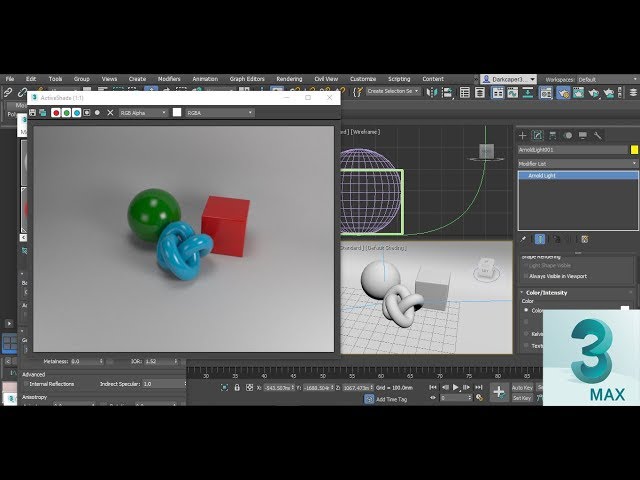The height and width of the screenshot is (480, 640).
Task: Open the Edit menu
Action: (31, 79)
